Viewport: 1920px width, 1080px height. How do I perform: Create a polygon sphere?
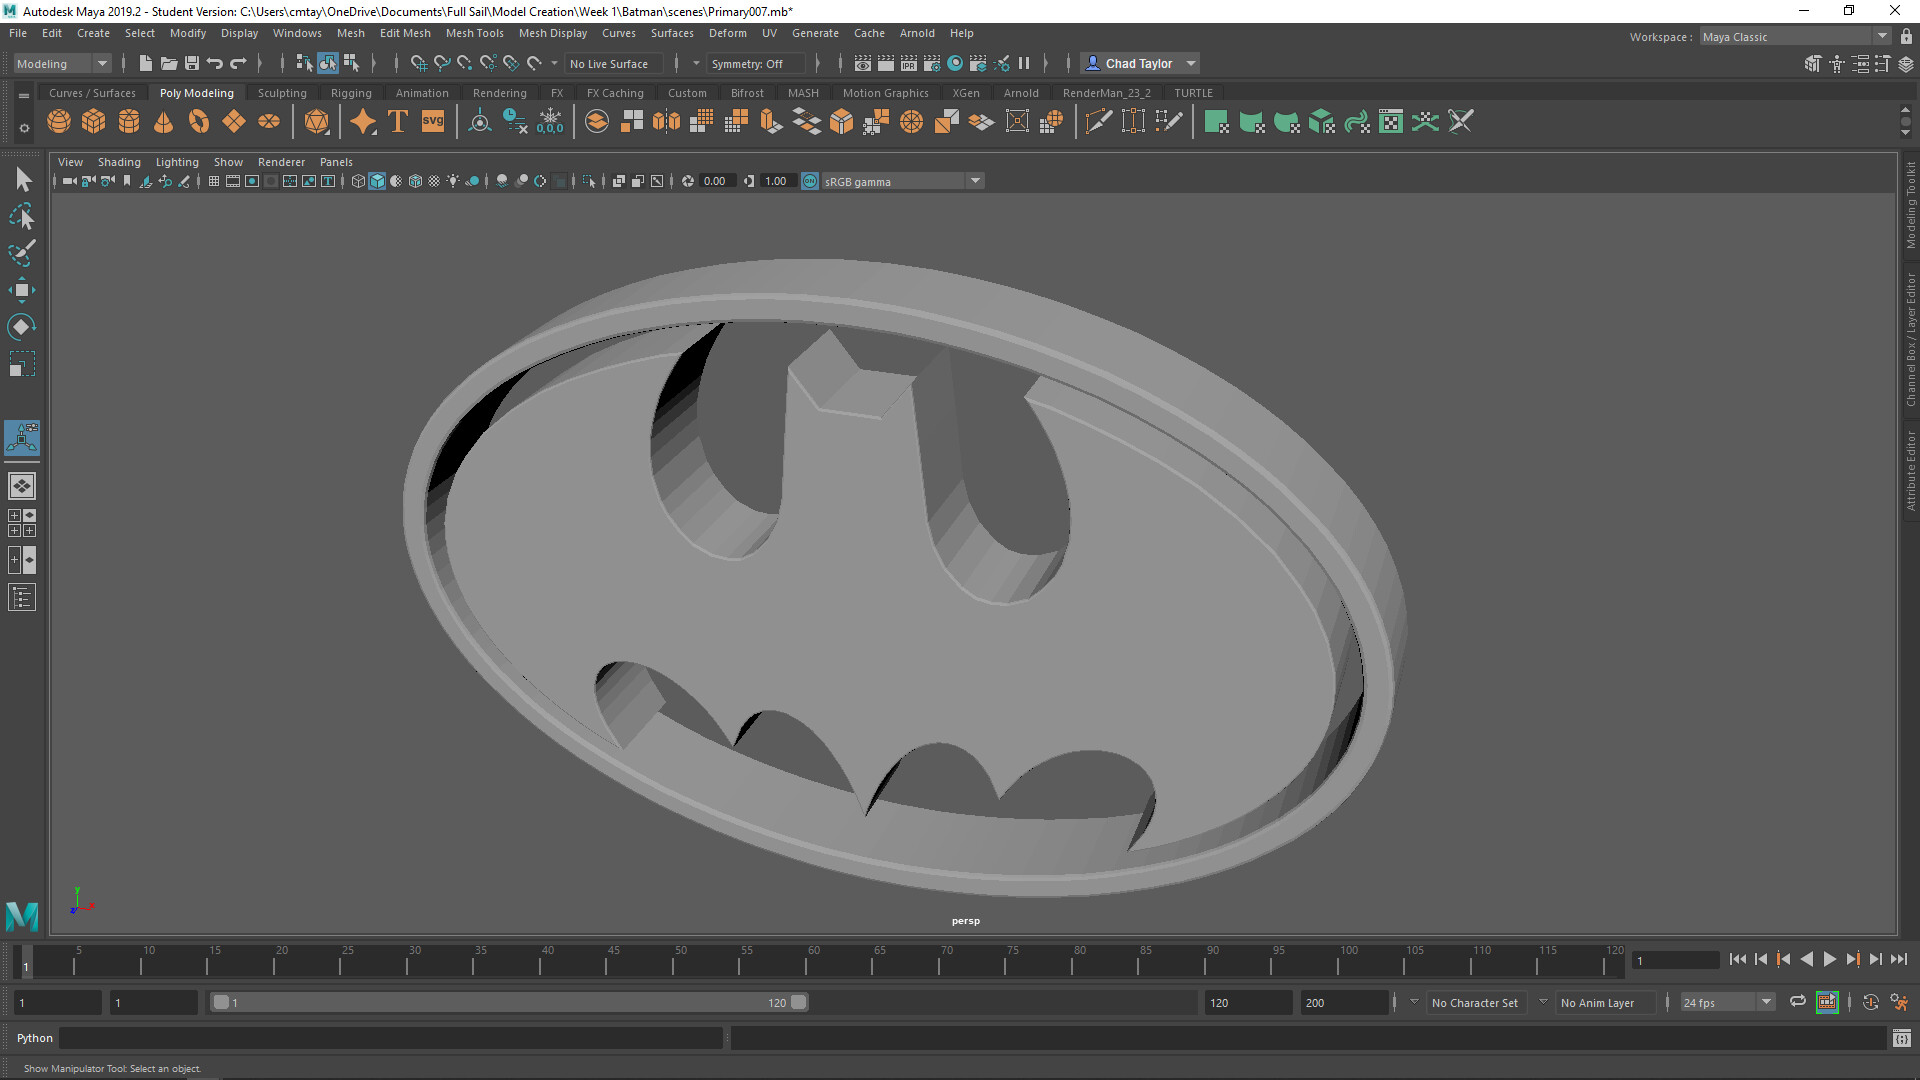click(58, 121)
